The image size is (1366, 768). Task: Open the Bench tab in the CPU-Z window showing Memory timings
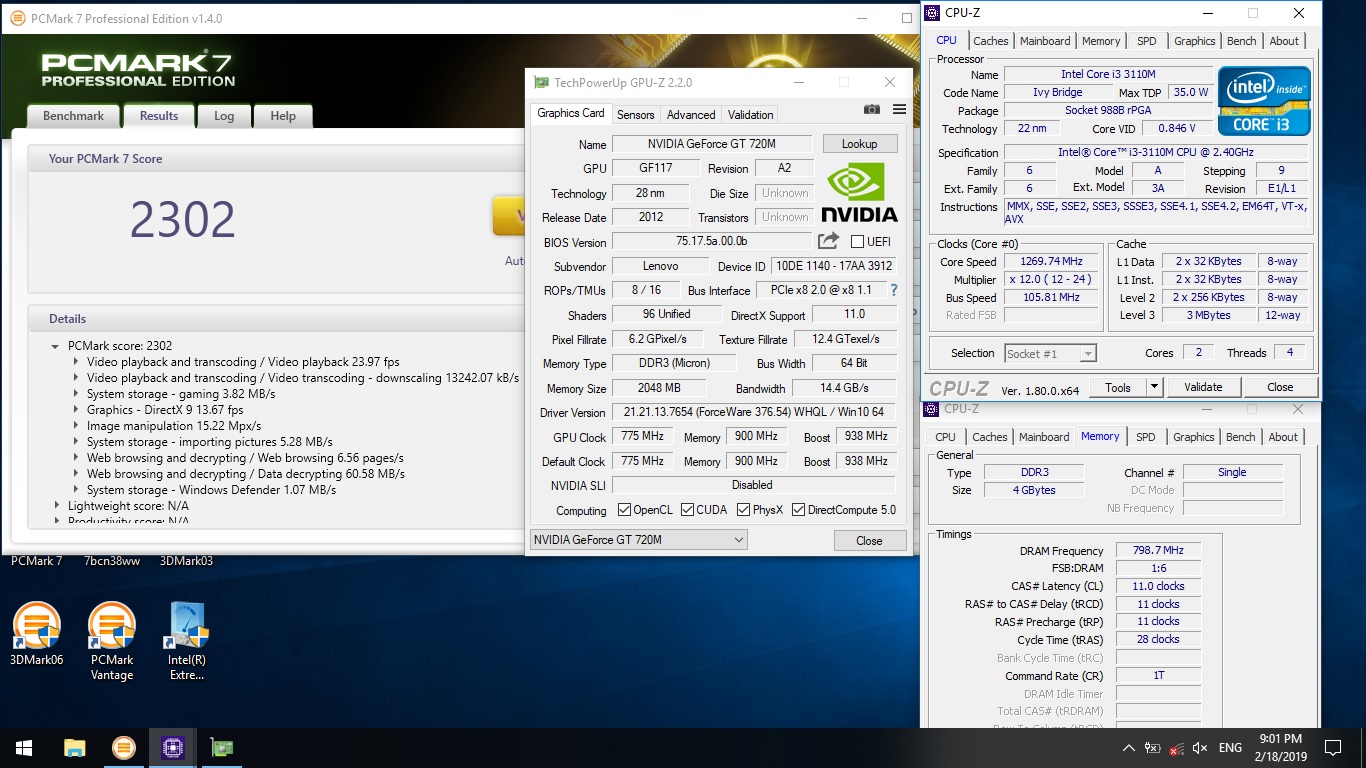[x=1240, y=437]
